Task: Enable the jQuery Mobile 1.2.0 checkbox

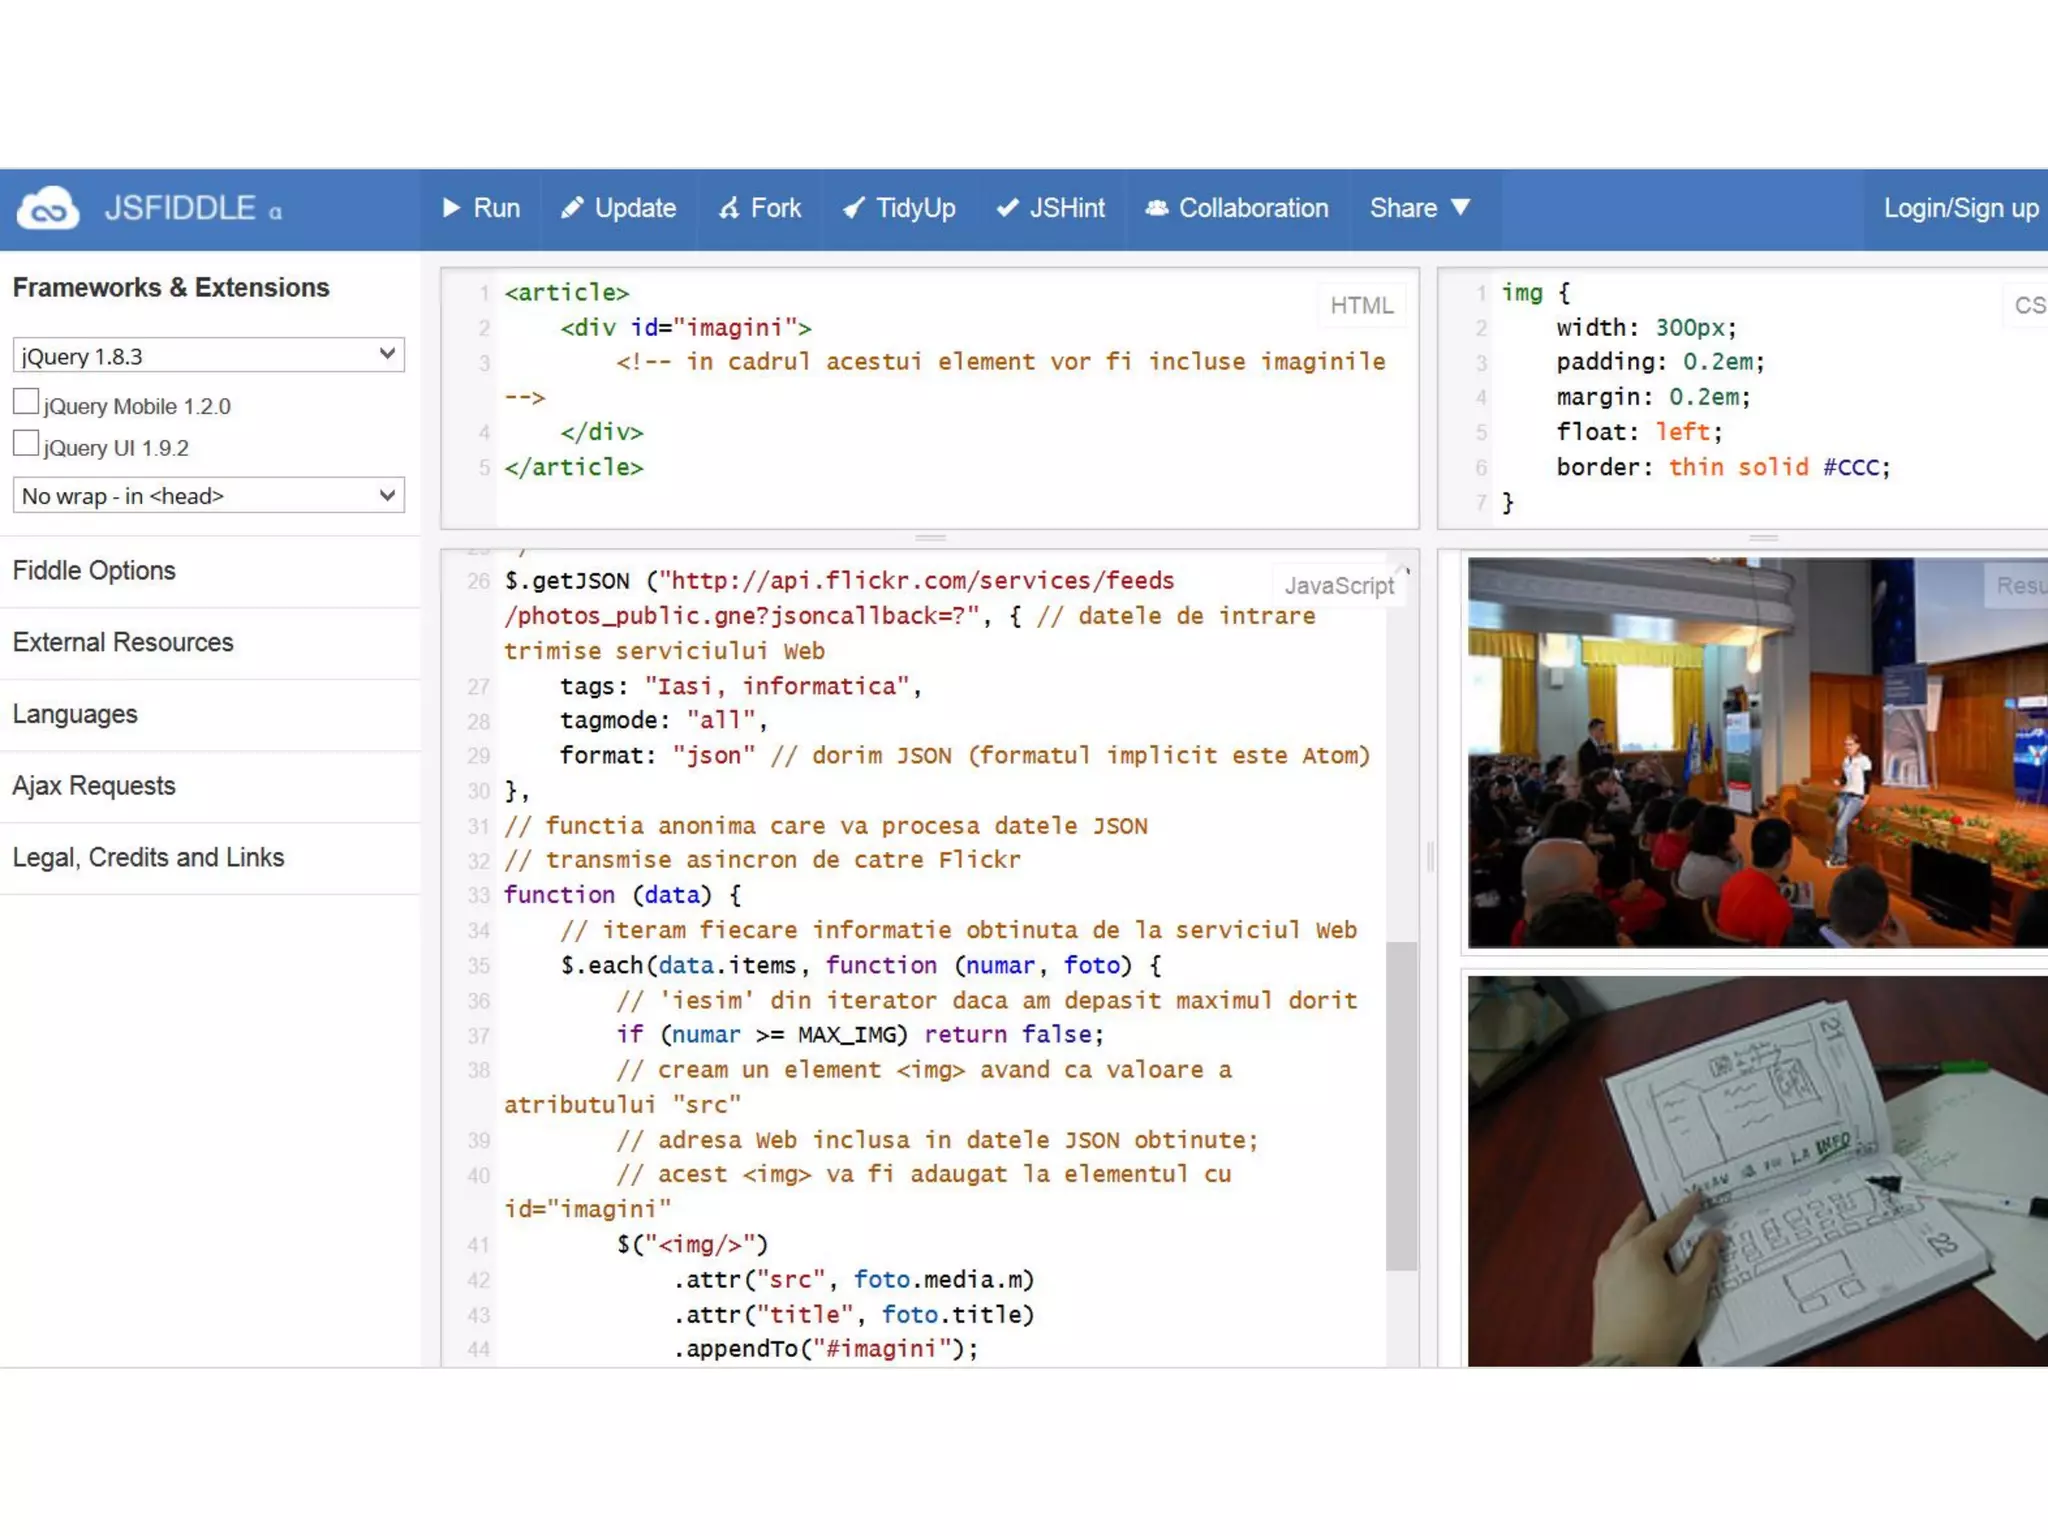Action: (26, 402)
